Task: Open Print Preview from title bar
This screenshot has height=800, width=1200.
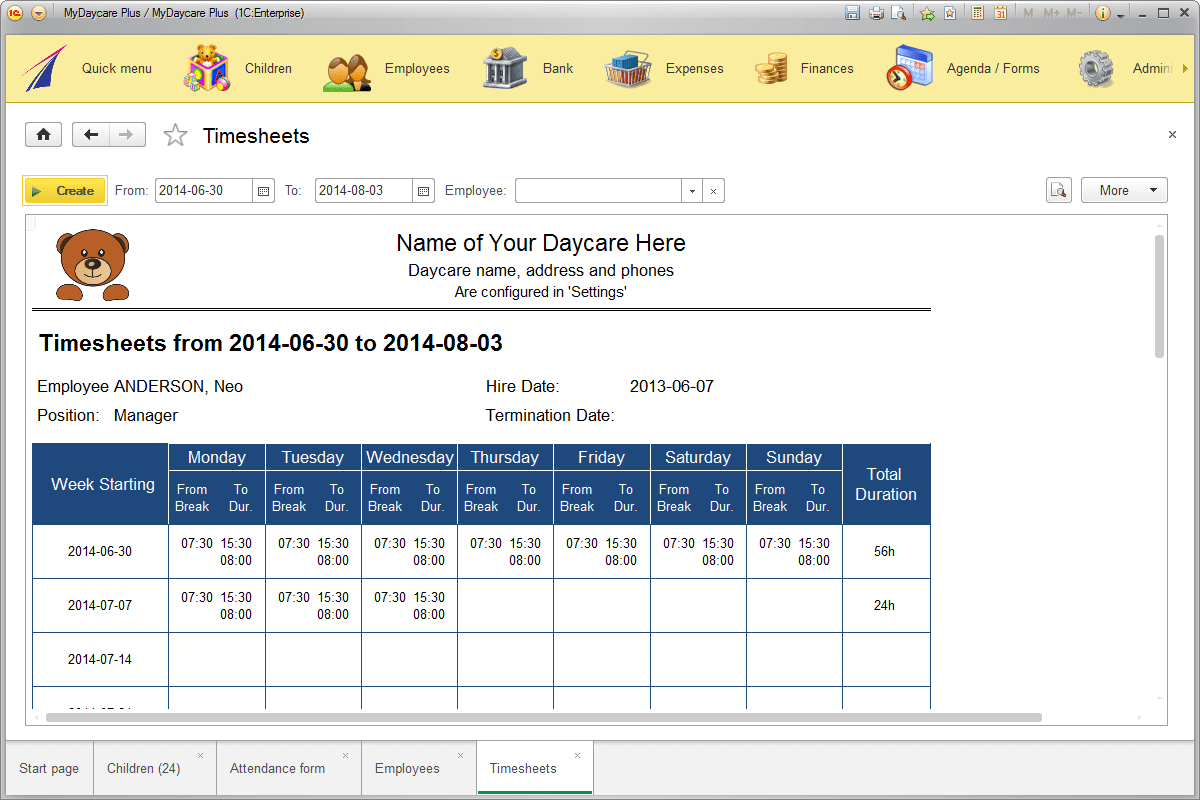Action: click(899, 13)
